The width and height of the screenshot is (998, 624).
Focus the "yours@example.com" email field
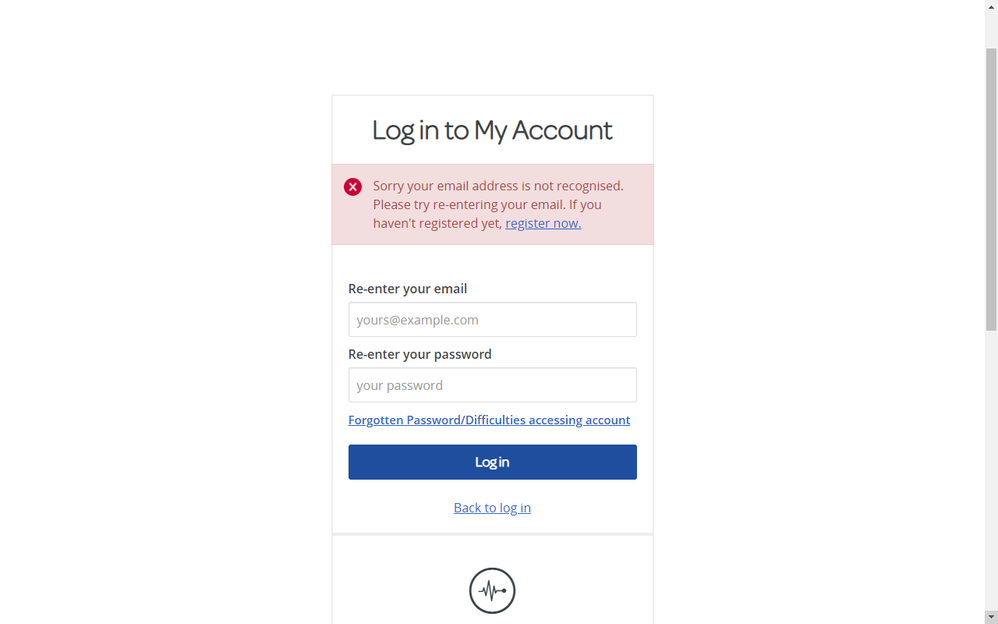point(492,320)
